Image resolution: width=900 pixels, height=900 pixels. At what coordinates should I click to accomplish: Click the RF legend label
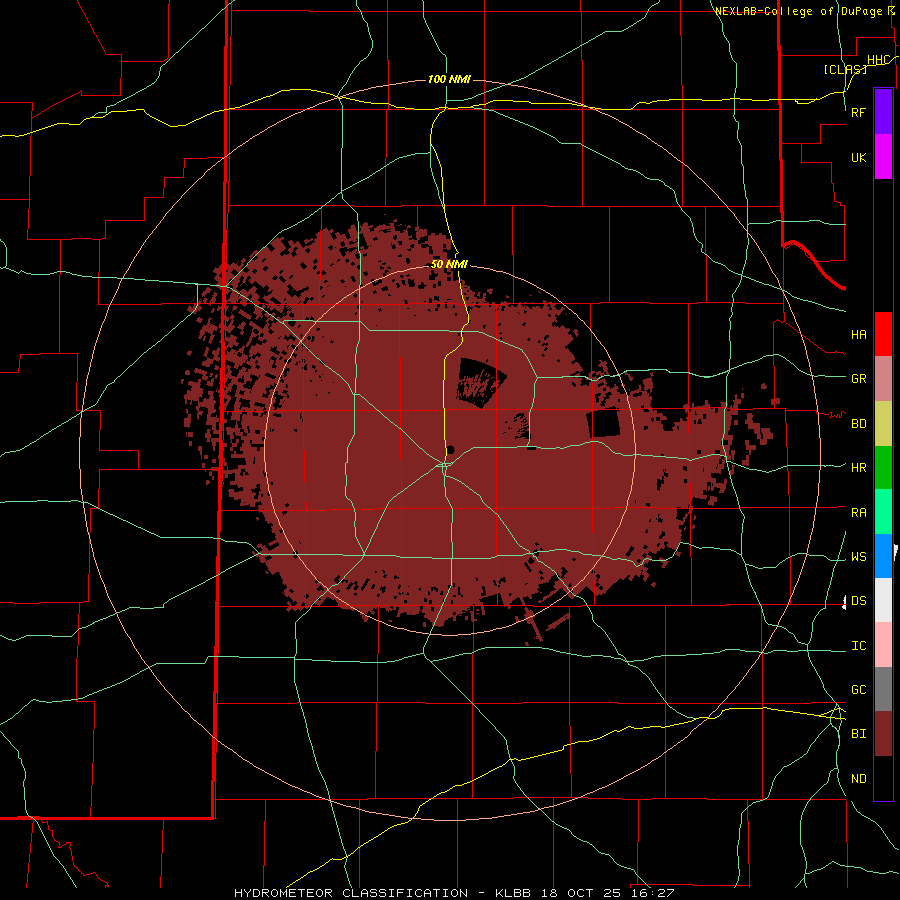(859, 112)
